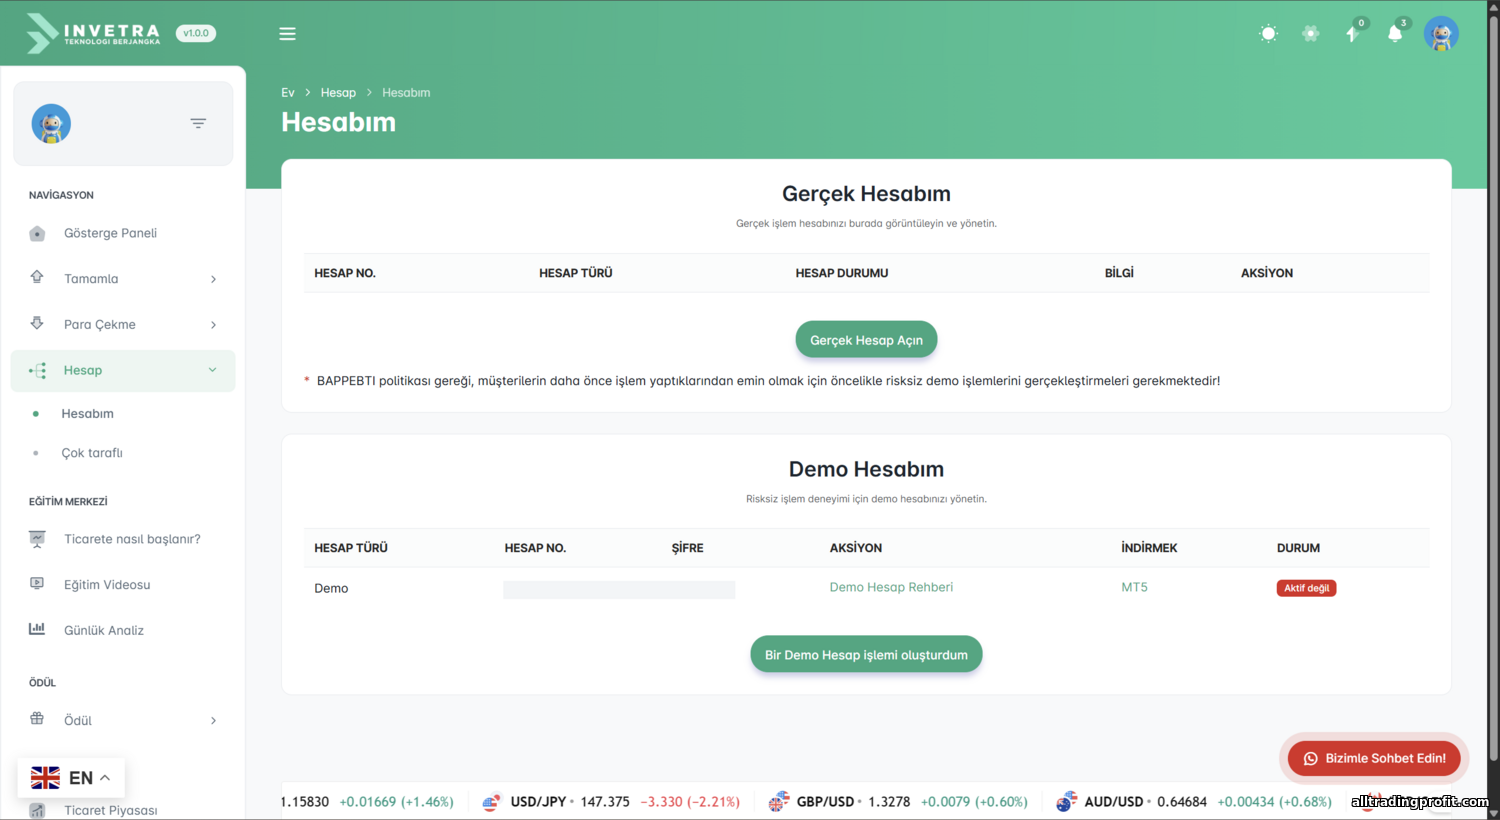
Task: Toggle light/dark theme sun icon
Action: click(x=1268, y=34)
